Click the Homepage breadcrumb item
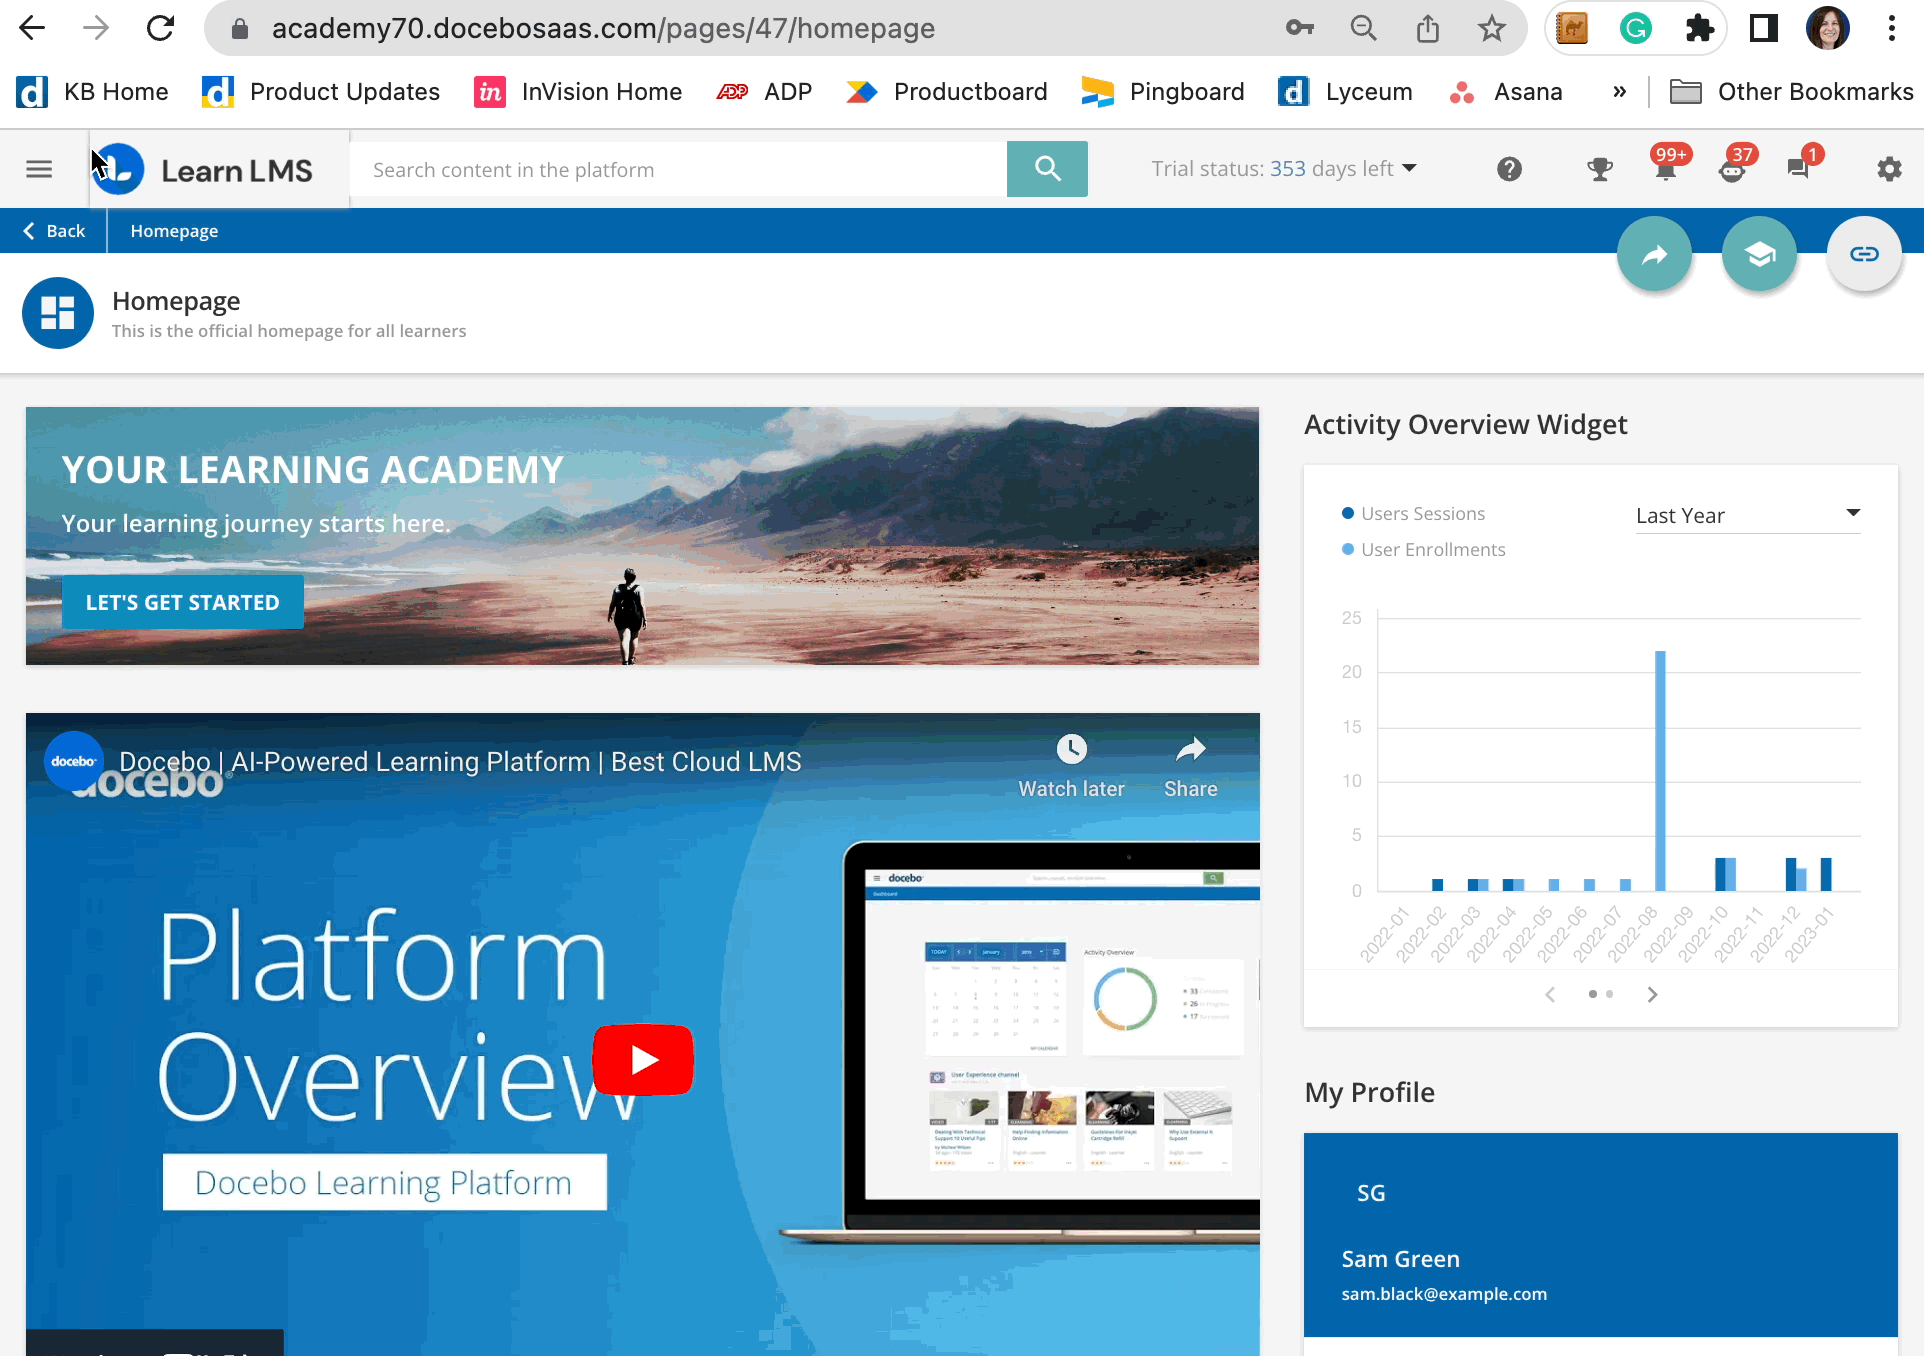1924x1356 pixels. (x=174, y=231)
